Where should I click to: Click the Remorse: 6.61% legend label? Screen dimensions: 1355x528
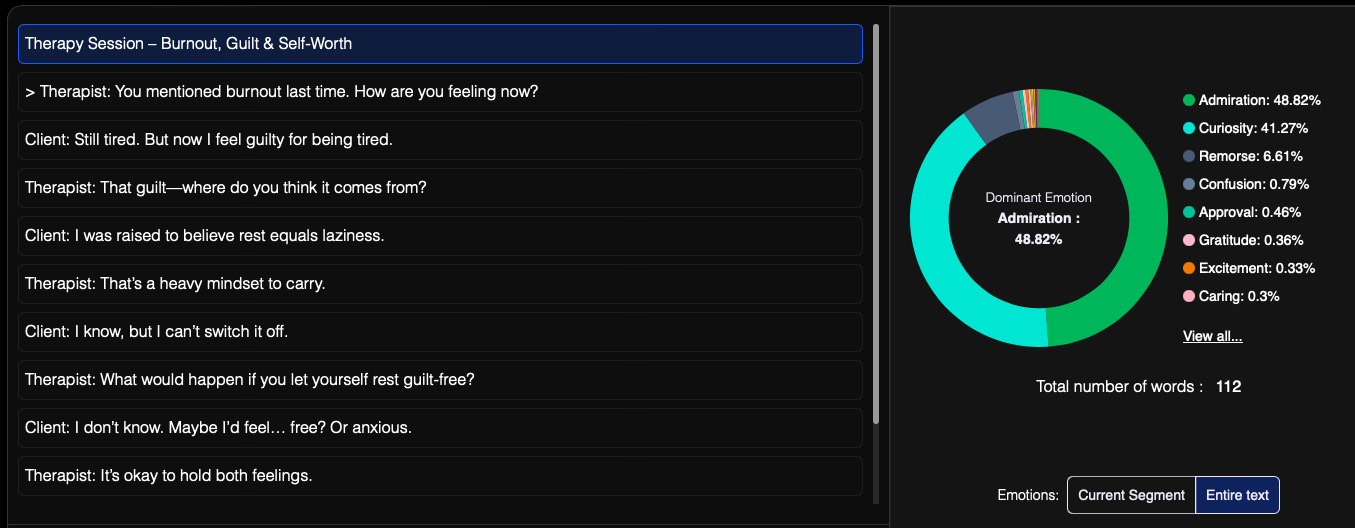click(1251, 156)
